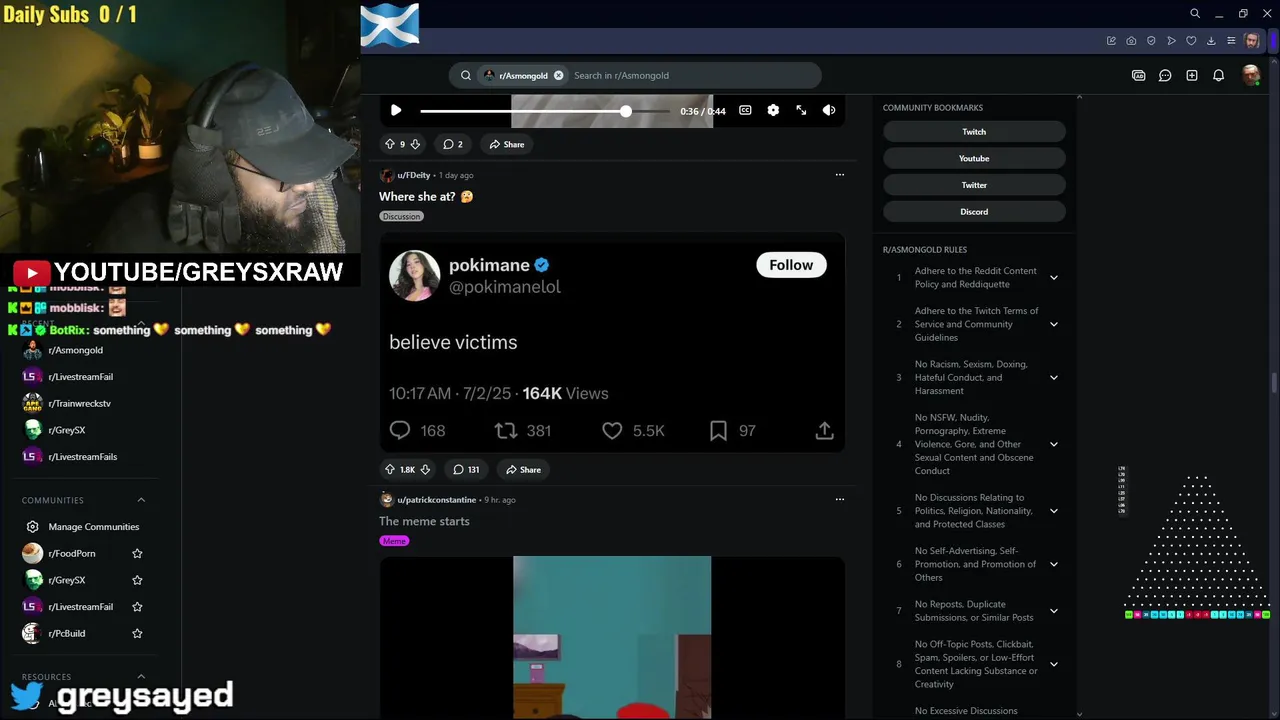
Task: Open the Reddit advertise icon
Action: [x=1138, y=75]
